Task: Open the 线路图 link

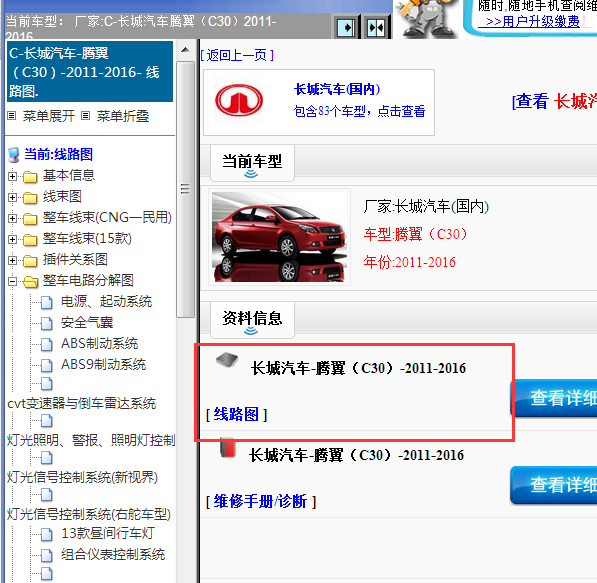Action: pos(236,414)
